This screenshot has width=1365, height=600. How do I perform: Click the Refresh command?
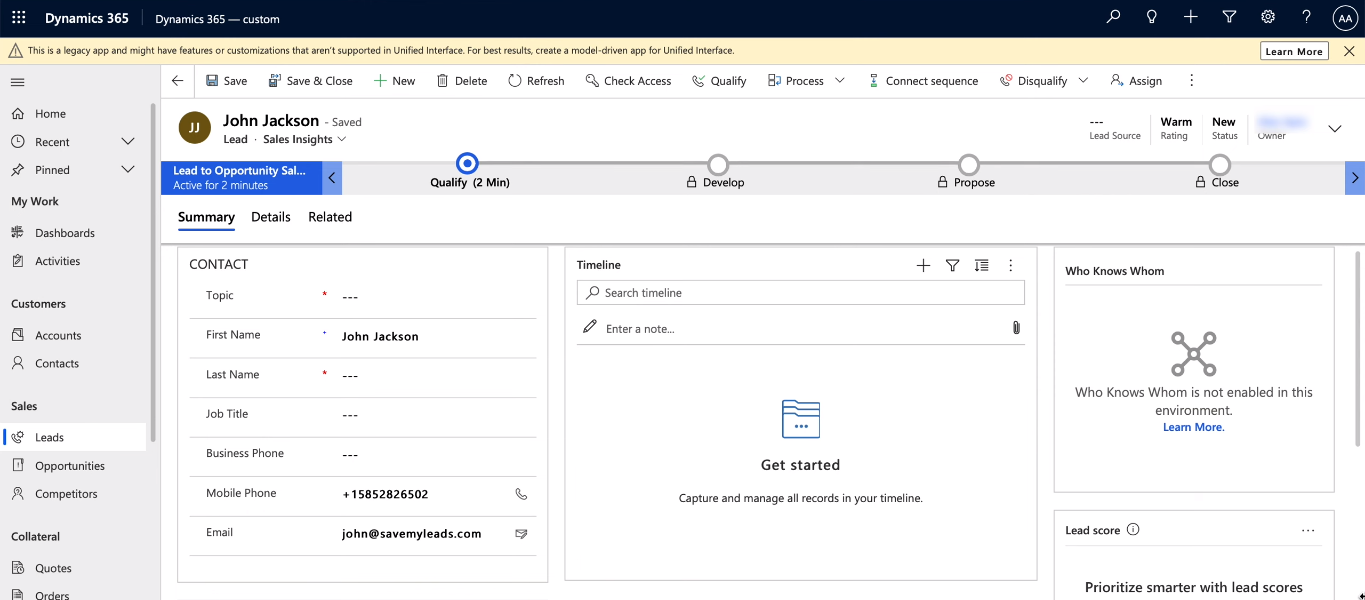pos(536,81)
